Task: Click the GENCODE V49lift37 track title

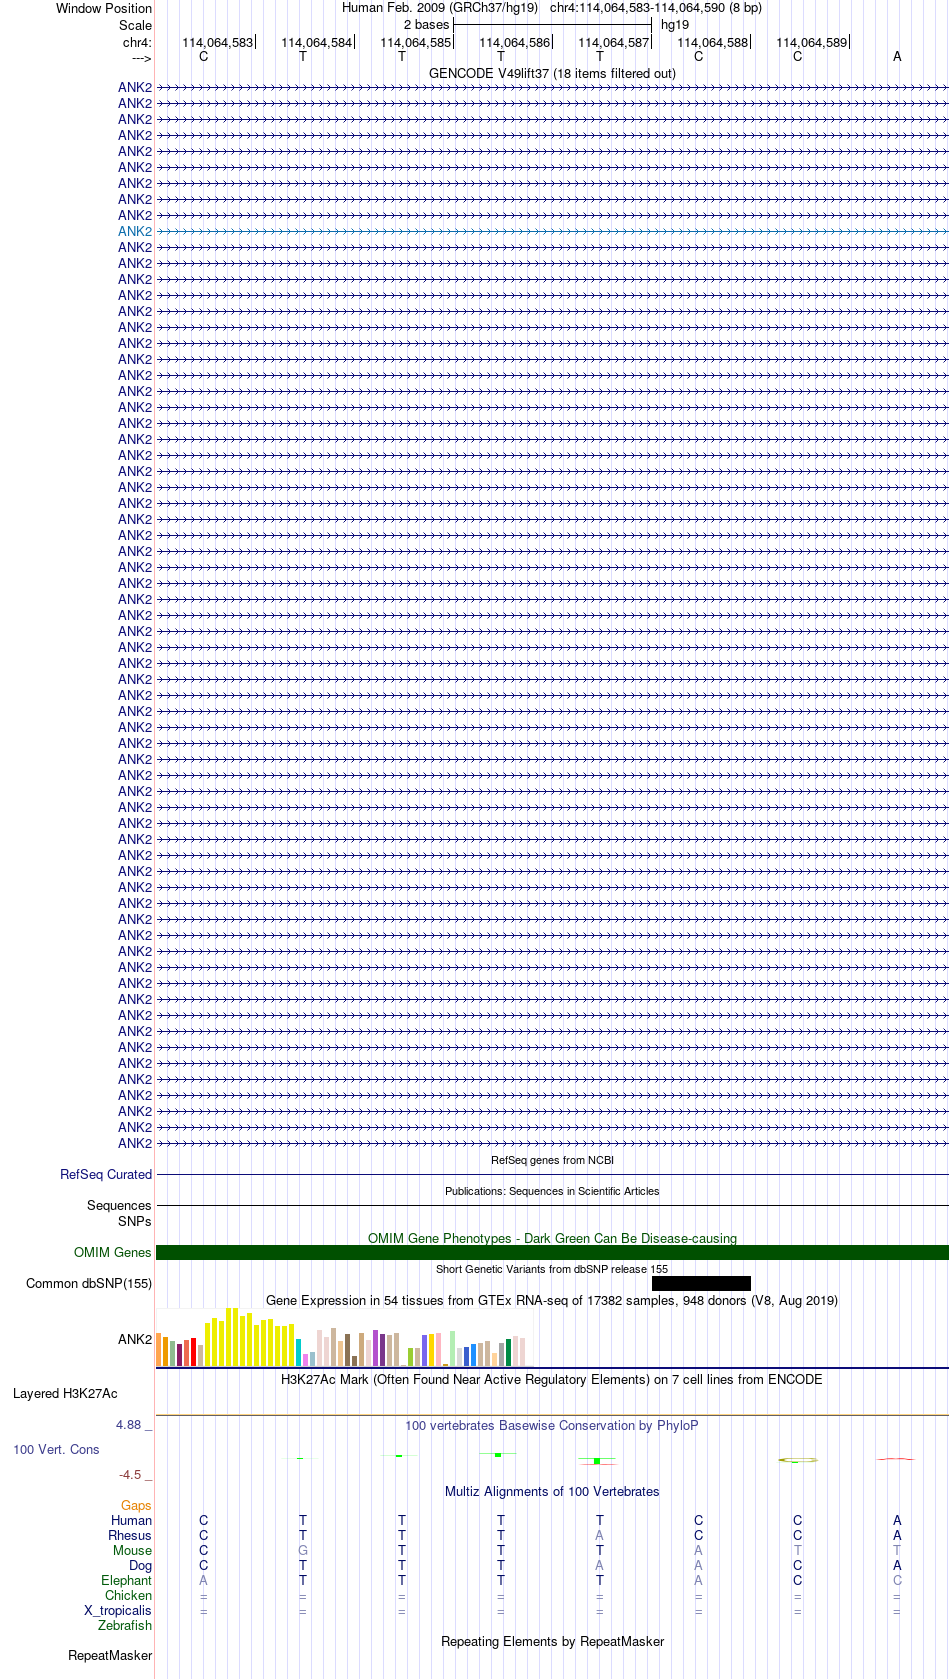Action: pyautogui.click(x=552, y=74)
